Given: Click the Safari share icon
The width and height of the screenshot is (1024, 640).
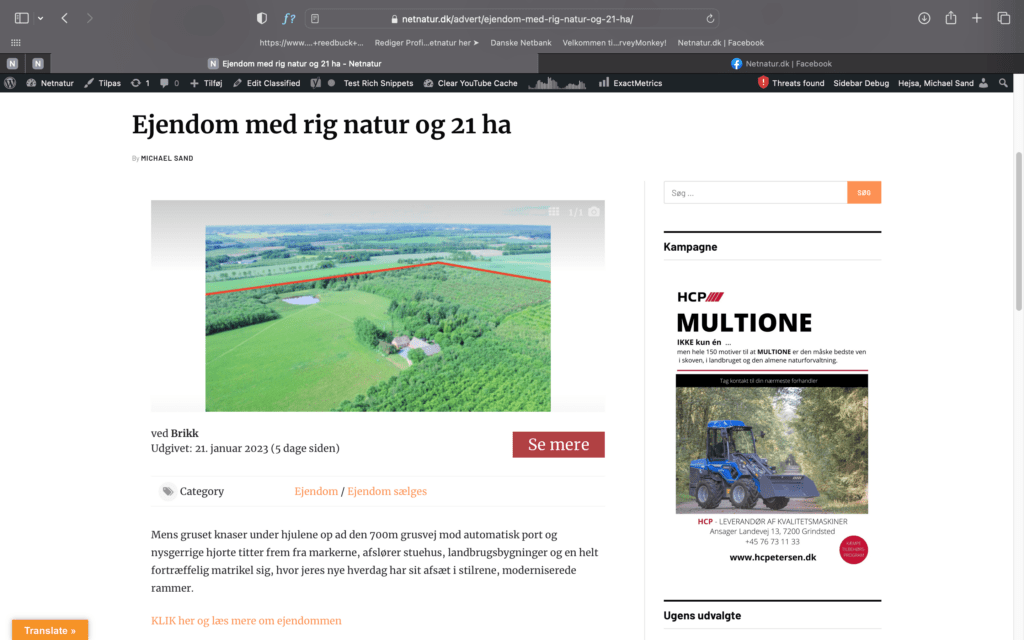Looking at the screenshot, I should tap(951, 18).
